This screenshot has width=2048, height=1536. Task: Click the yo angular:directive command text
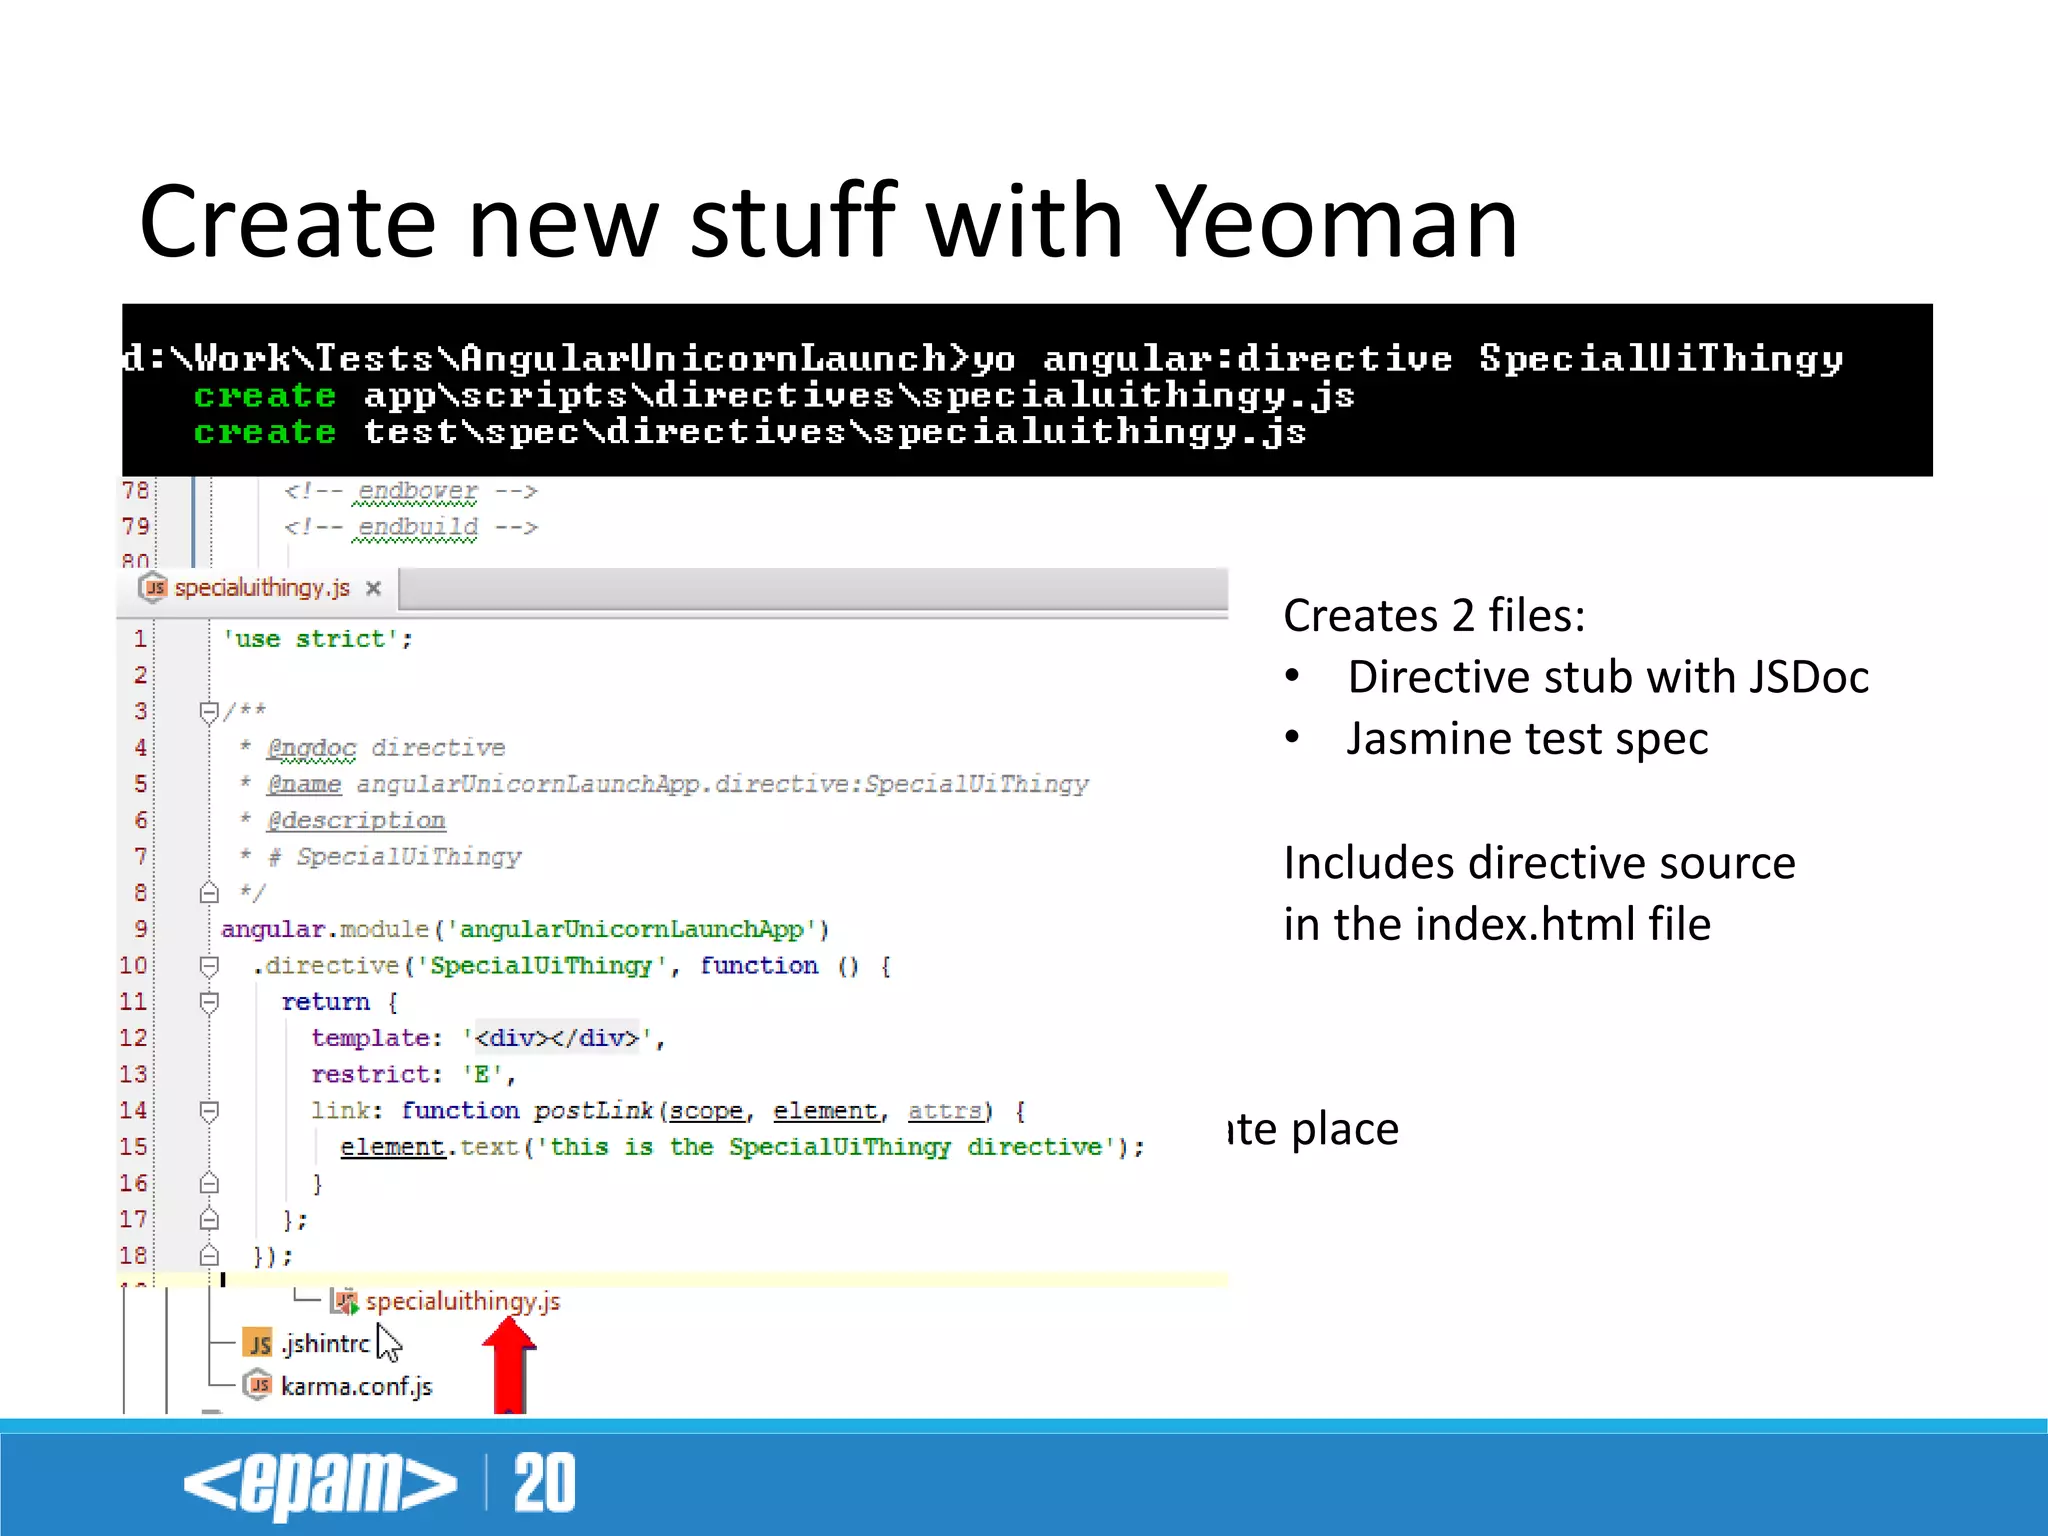coord(1408,358)
